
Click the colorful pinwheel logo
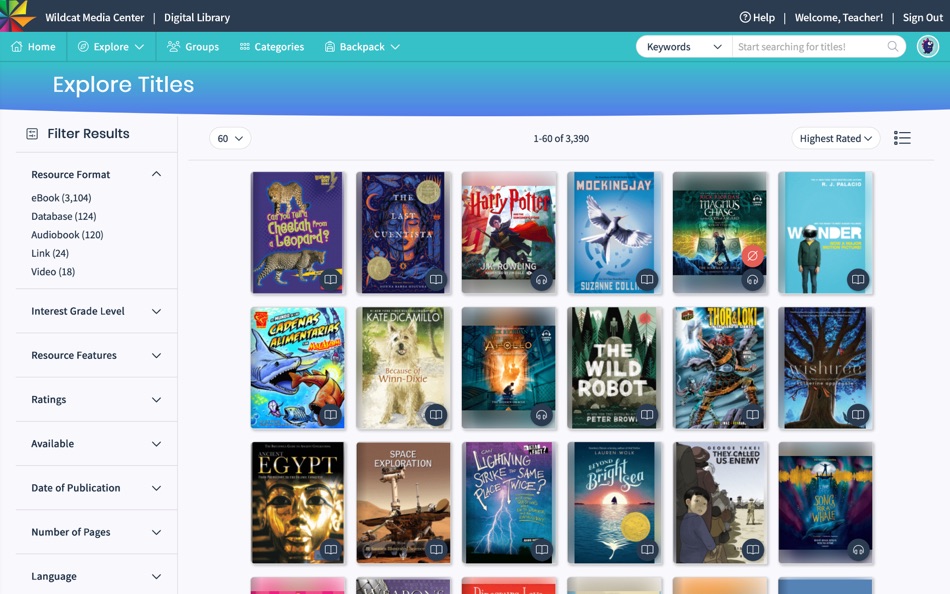click(17, 15)
